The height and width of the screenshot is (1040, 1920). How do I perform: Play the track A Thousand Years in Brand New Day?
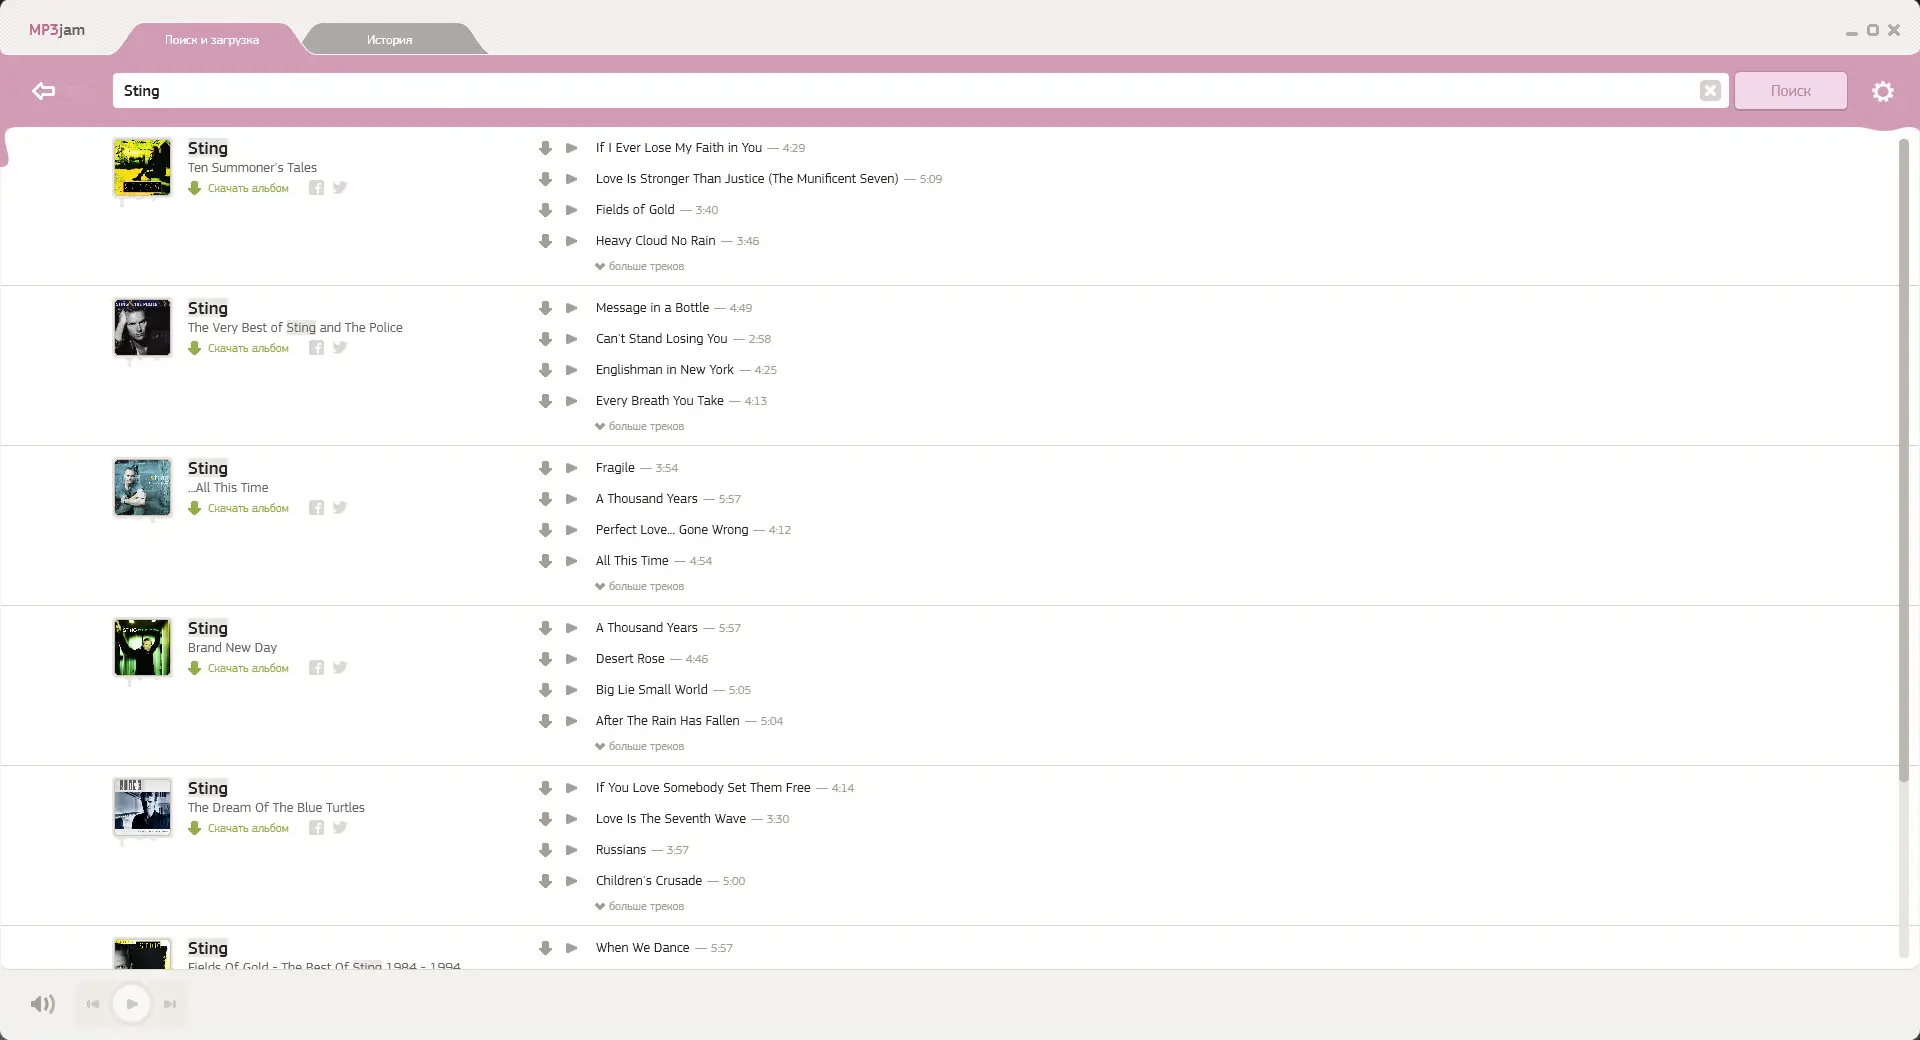click(x=572, y=628)
